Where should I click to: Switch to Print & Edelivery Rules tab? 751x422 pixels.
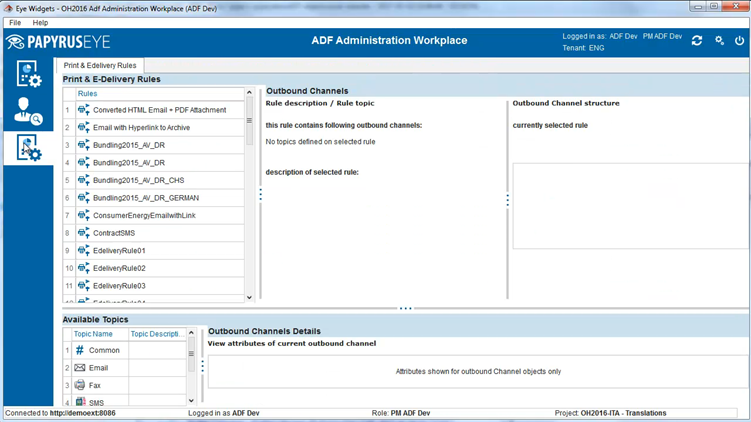[x=100, y=65]
